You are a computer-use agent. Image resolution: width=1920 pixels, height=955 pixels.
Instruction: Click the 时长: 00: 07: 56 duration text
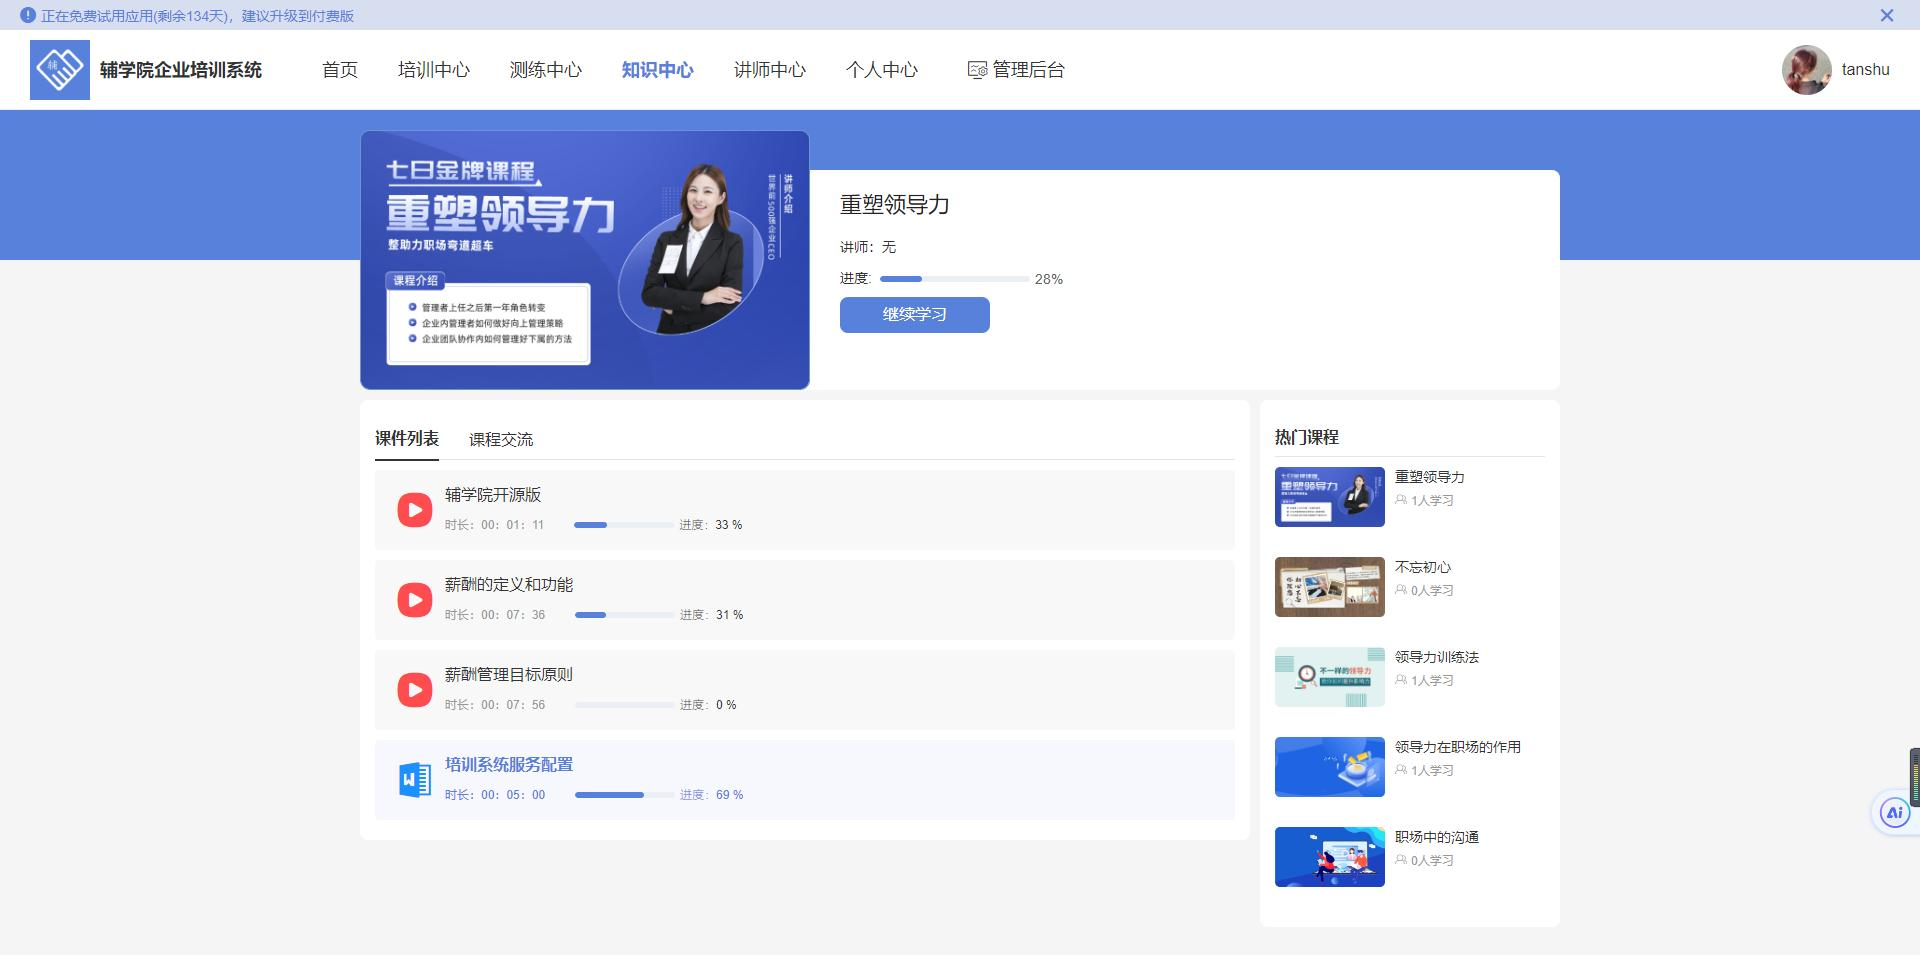[495, 705]
